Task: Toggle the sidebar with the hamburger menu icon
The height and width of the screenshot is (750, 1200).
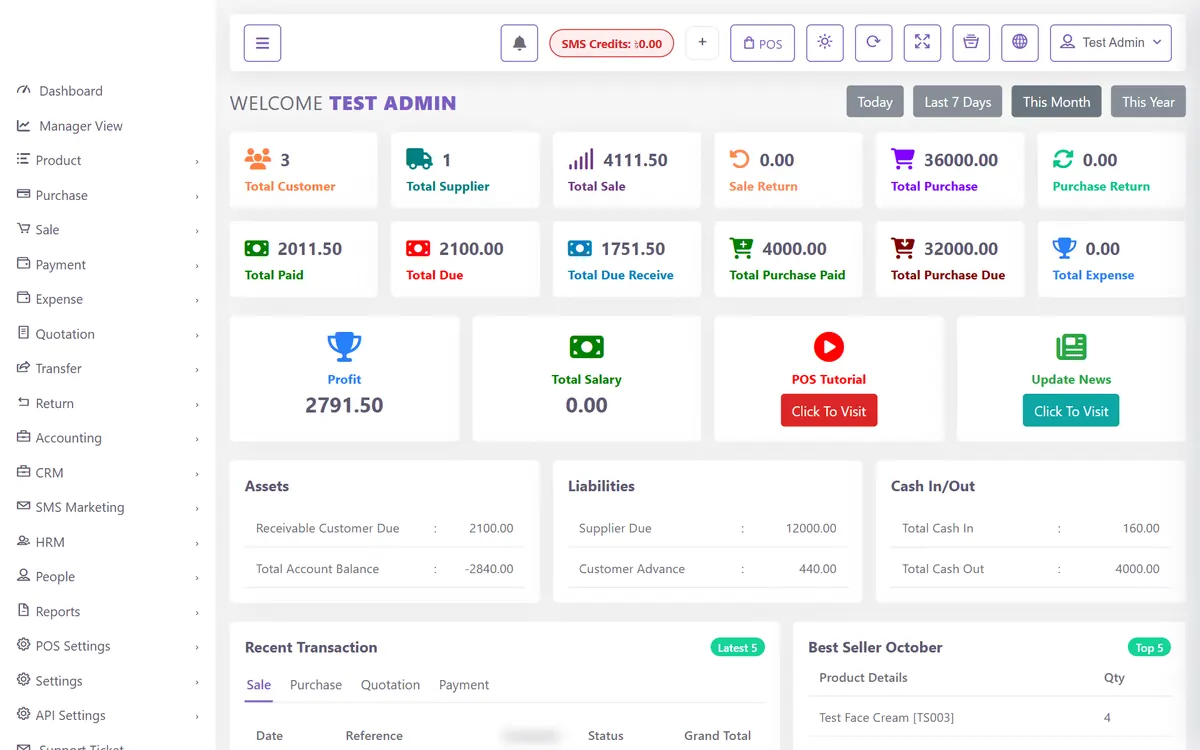Action: 262,43
